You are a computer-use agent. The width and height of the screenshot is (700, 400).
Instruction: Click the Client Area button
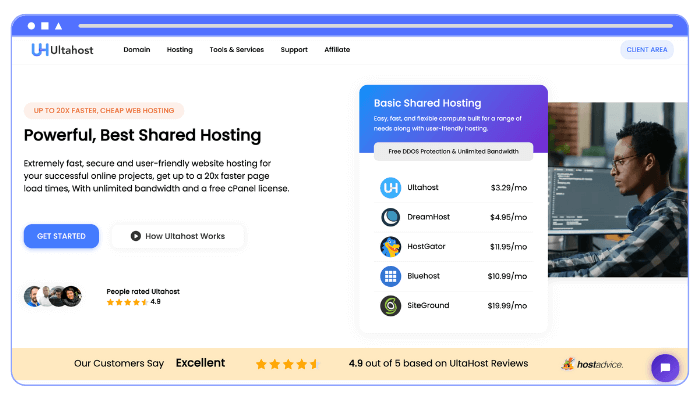coord(646,49)
